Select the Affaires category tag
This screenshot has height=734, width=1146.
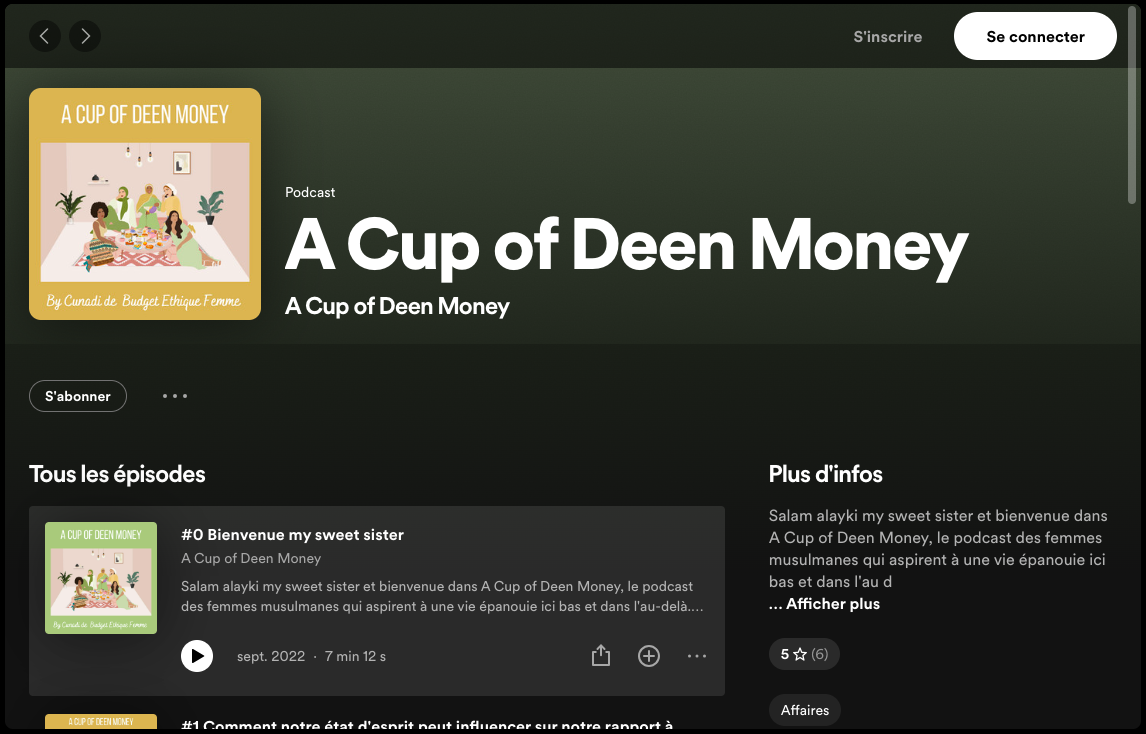[805, 710]
